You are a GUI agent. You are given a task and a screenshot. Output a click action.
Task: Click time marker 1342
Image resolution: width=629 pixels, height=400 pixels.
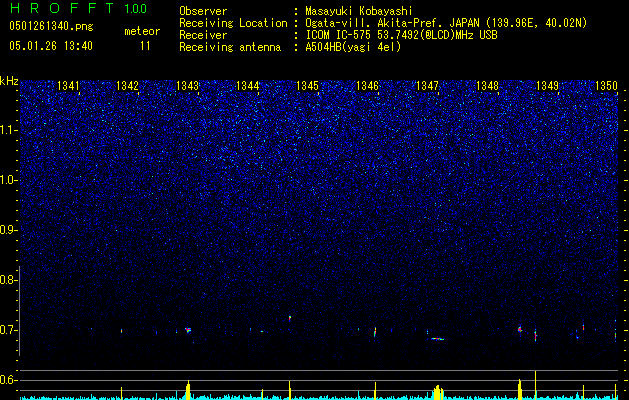(x=127, y=86)
